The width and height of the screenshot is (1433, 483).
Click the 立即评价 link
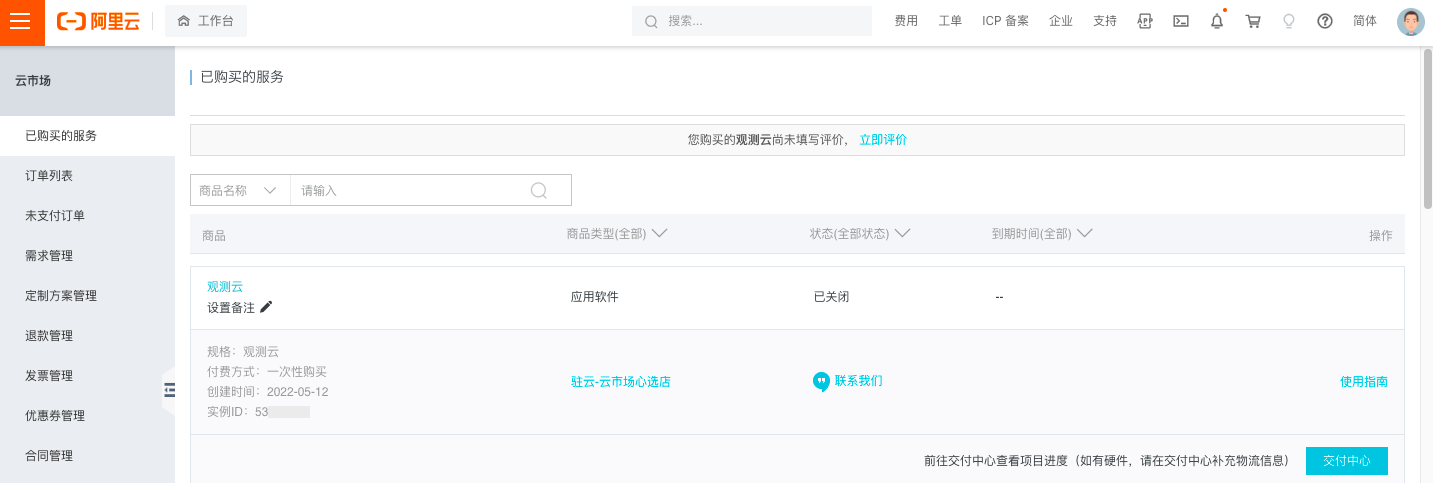click(883, 140)
